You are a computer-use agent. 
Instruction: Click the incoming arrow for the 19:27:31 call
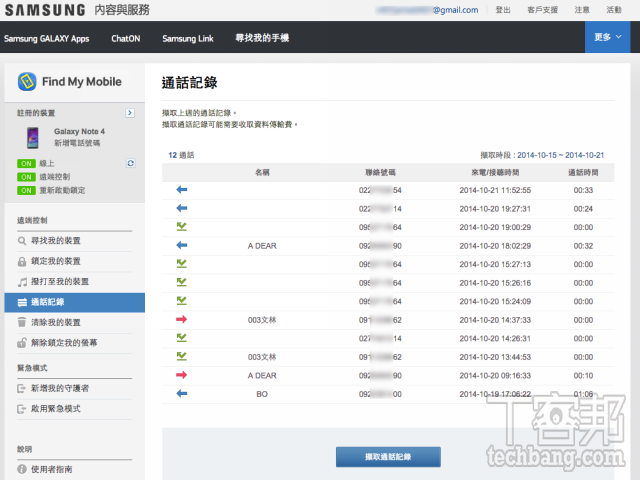(x=182, y=208)
